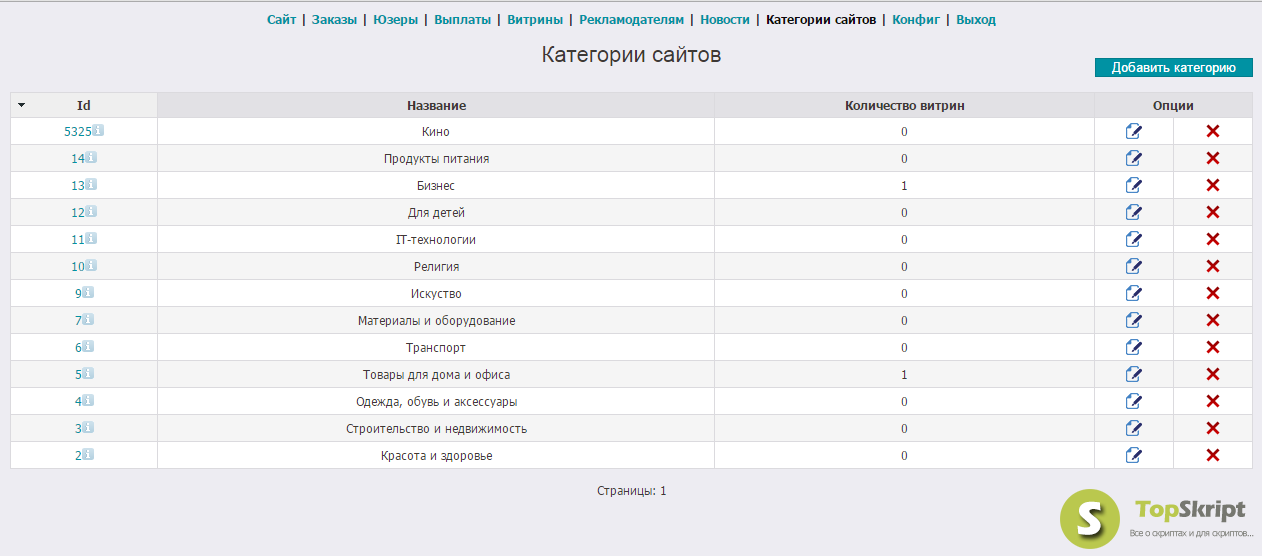Select Категории сайтов menu item
The image size is (1262, 556).
(x=821, y=19)
